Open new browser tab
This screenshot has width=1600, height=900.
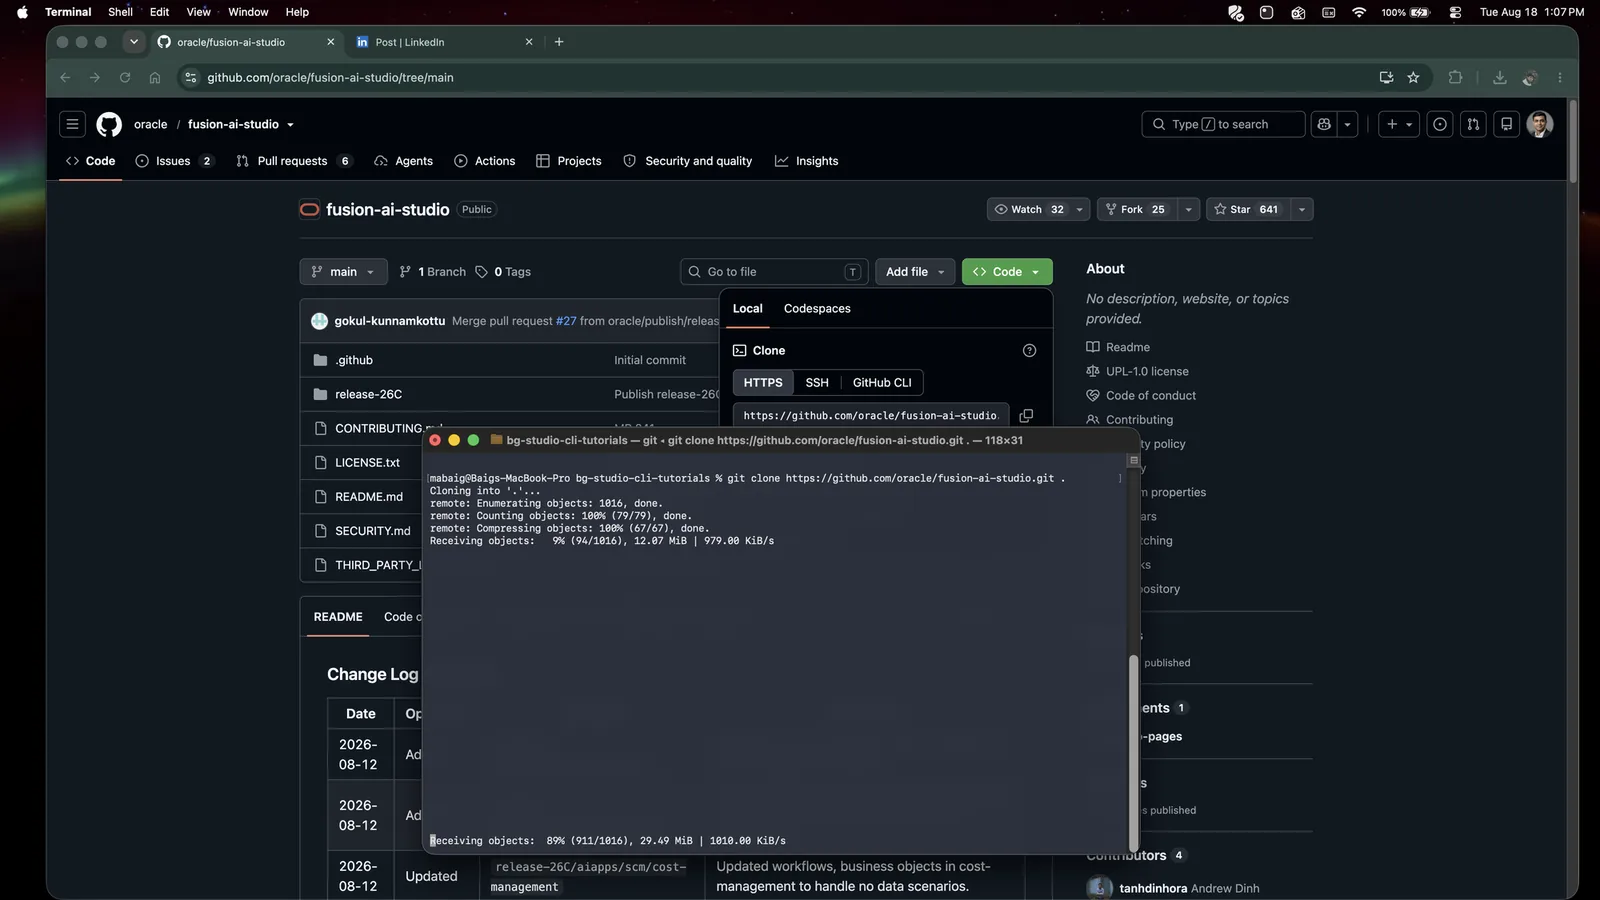[559, 42]
